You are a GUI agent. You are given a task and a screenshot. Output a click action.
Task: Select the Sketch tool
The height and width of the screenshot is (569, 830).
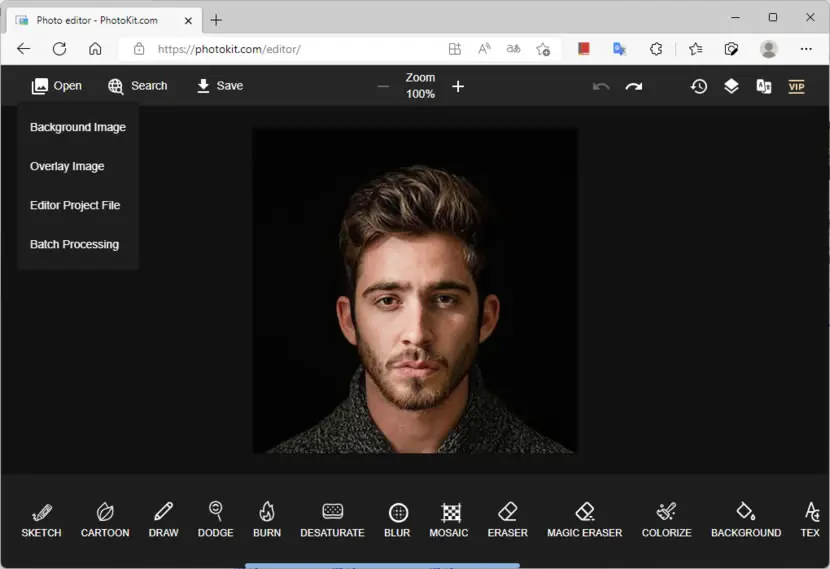point(41,519)
